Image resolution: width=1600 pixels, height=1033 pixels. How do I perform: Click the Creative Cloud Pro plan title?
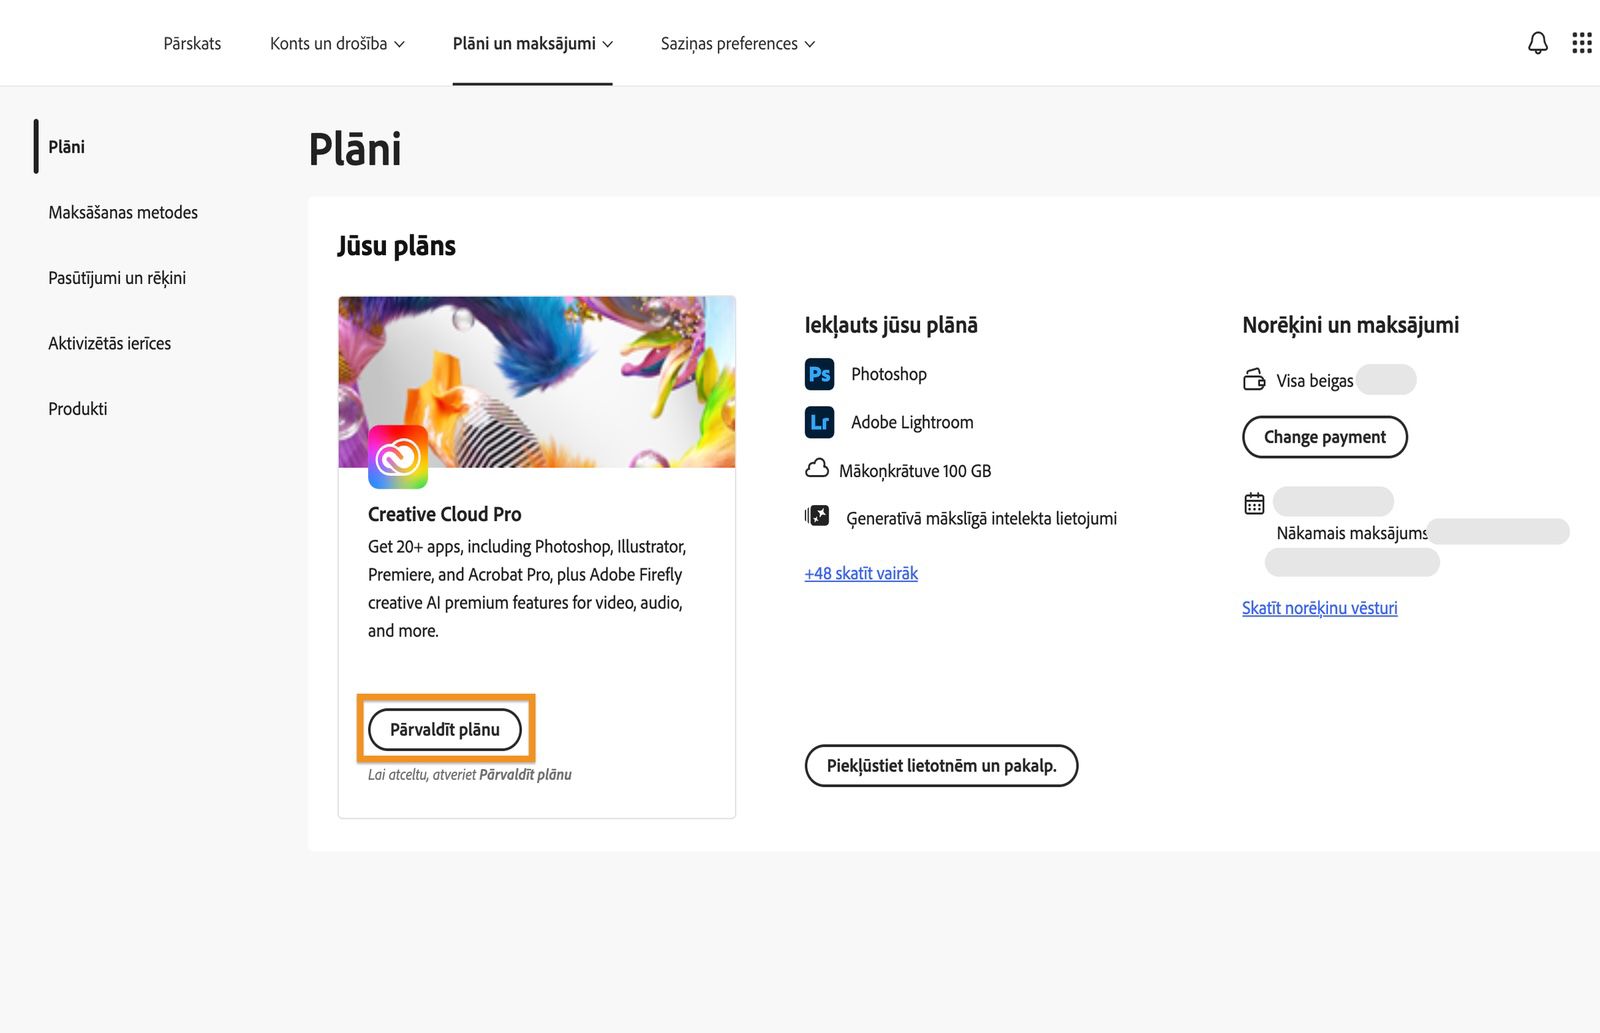(444, 514)
